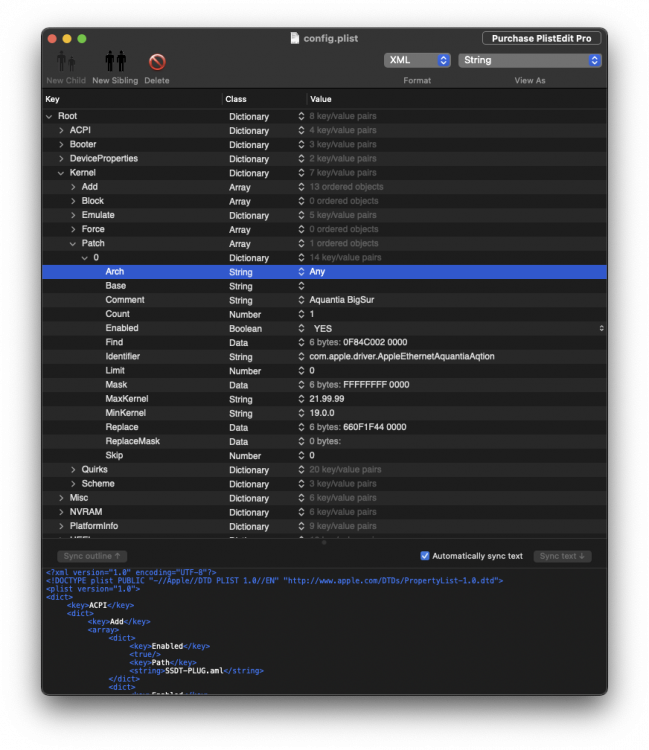The image size is (649, 750).
Task: Open class stepper for Replace row
Action: (301, 427)
